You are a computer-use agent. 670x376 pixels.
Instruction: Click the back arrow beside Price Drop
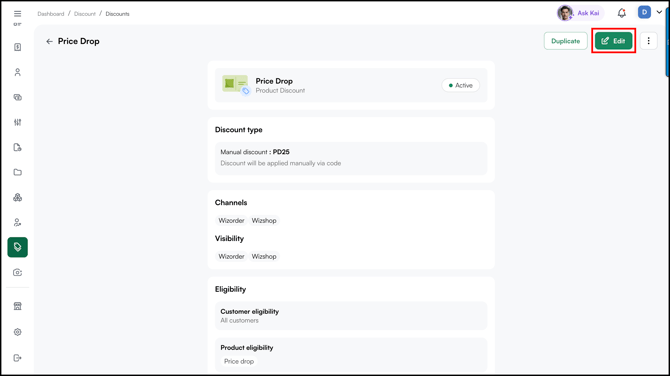tap(50, 41)
